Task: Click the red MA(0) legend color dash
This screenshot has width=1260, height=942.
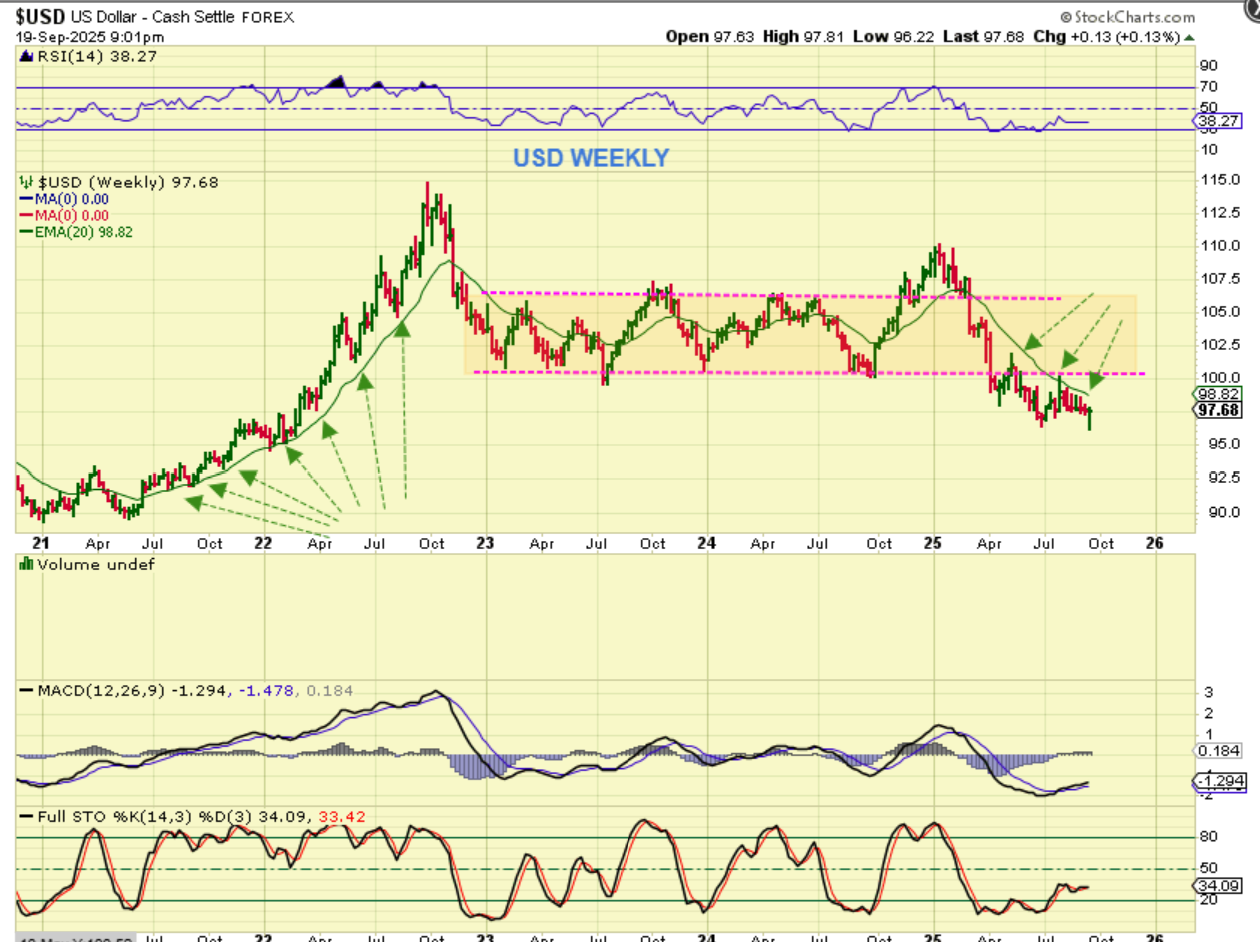Action: 26,215
